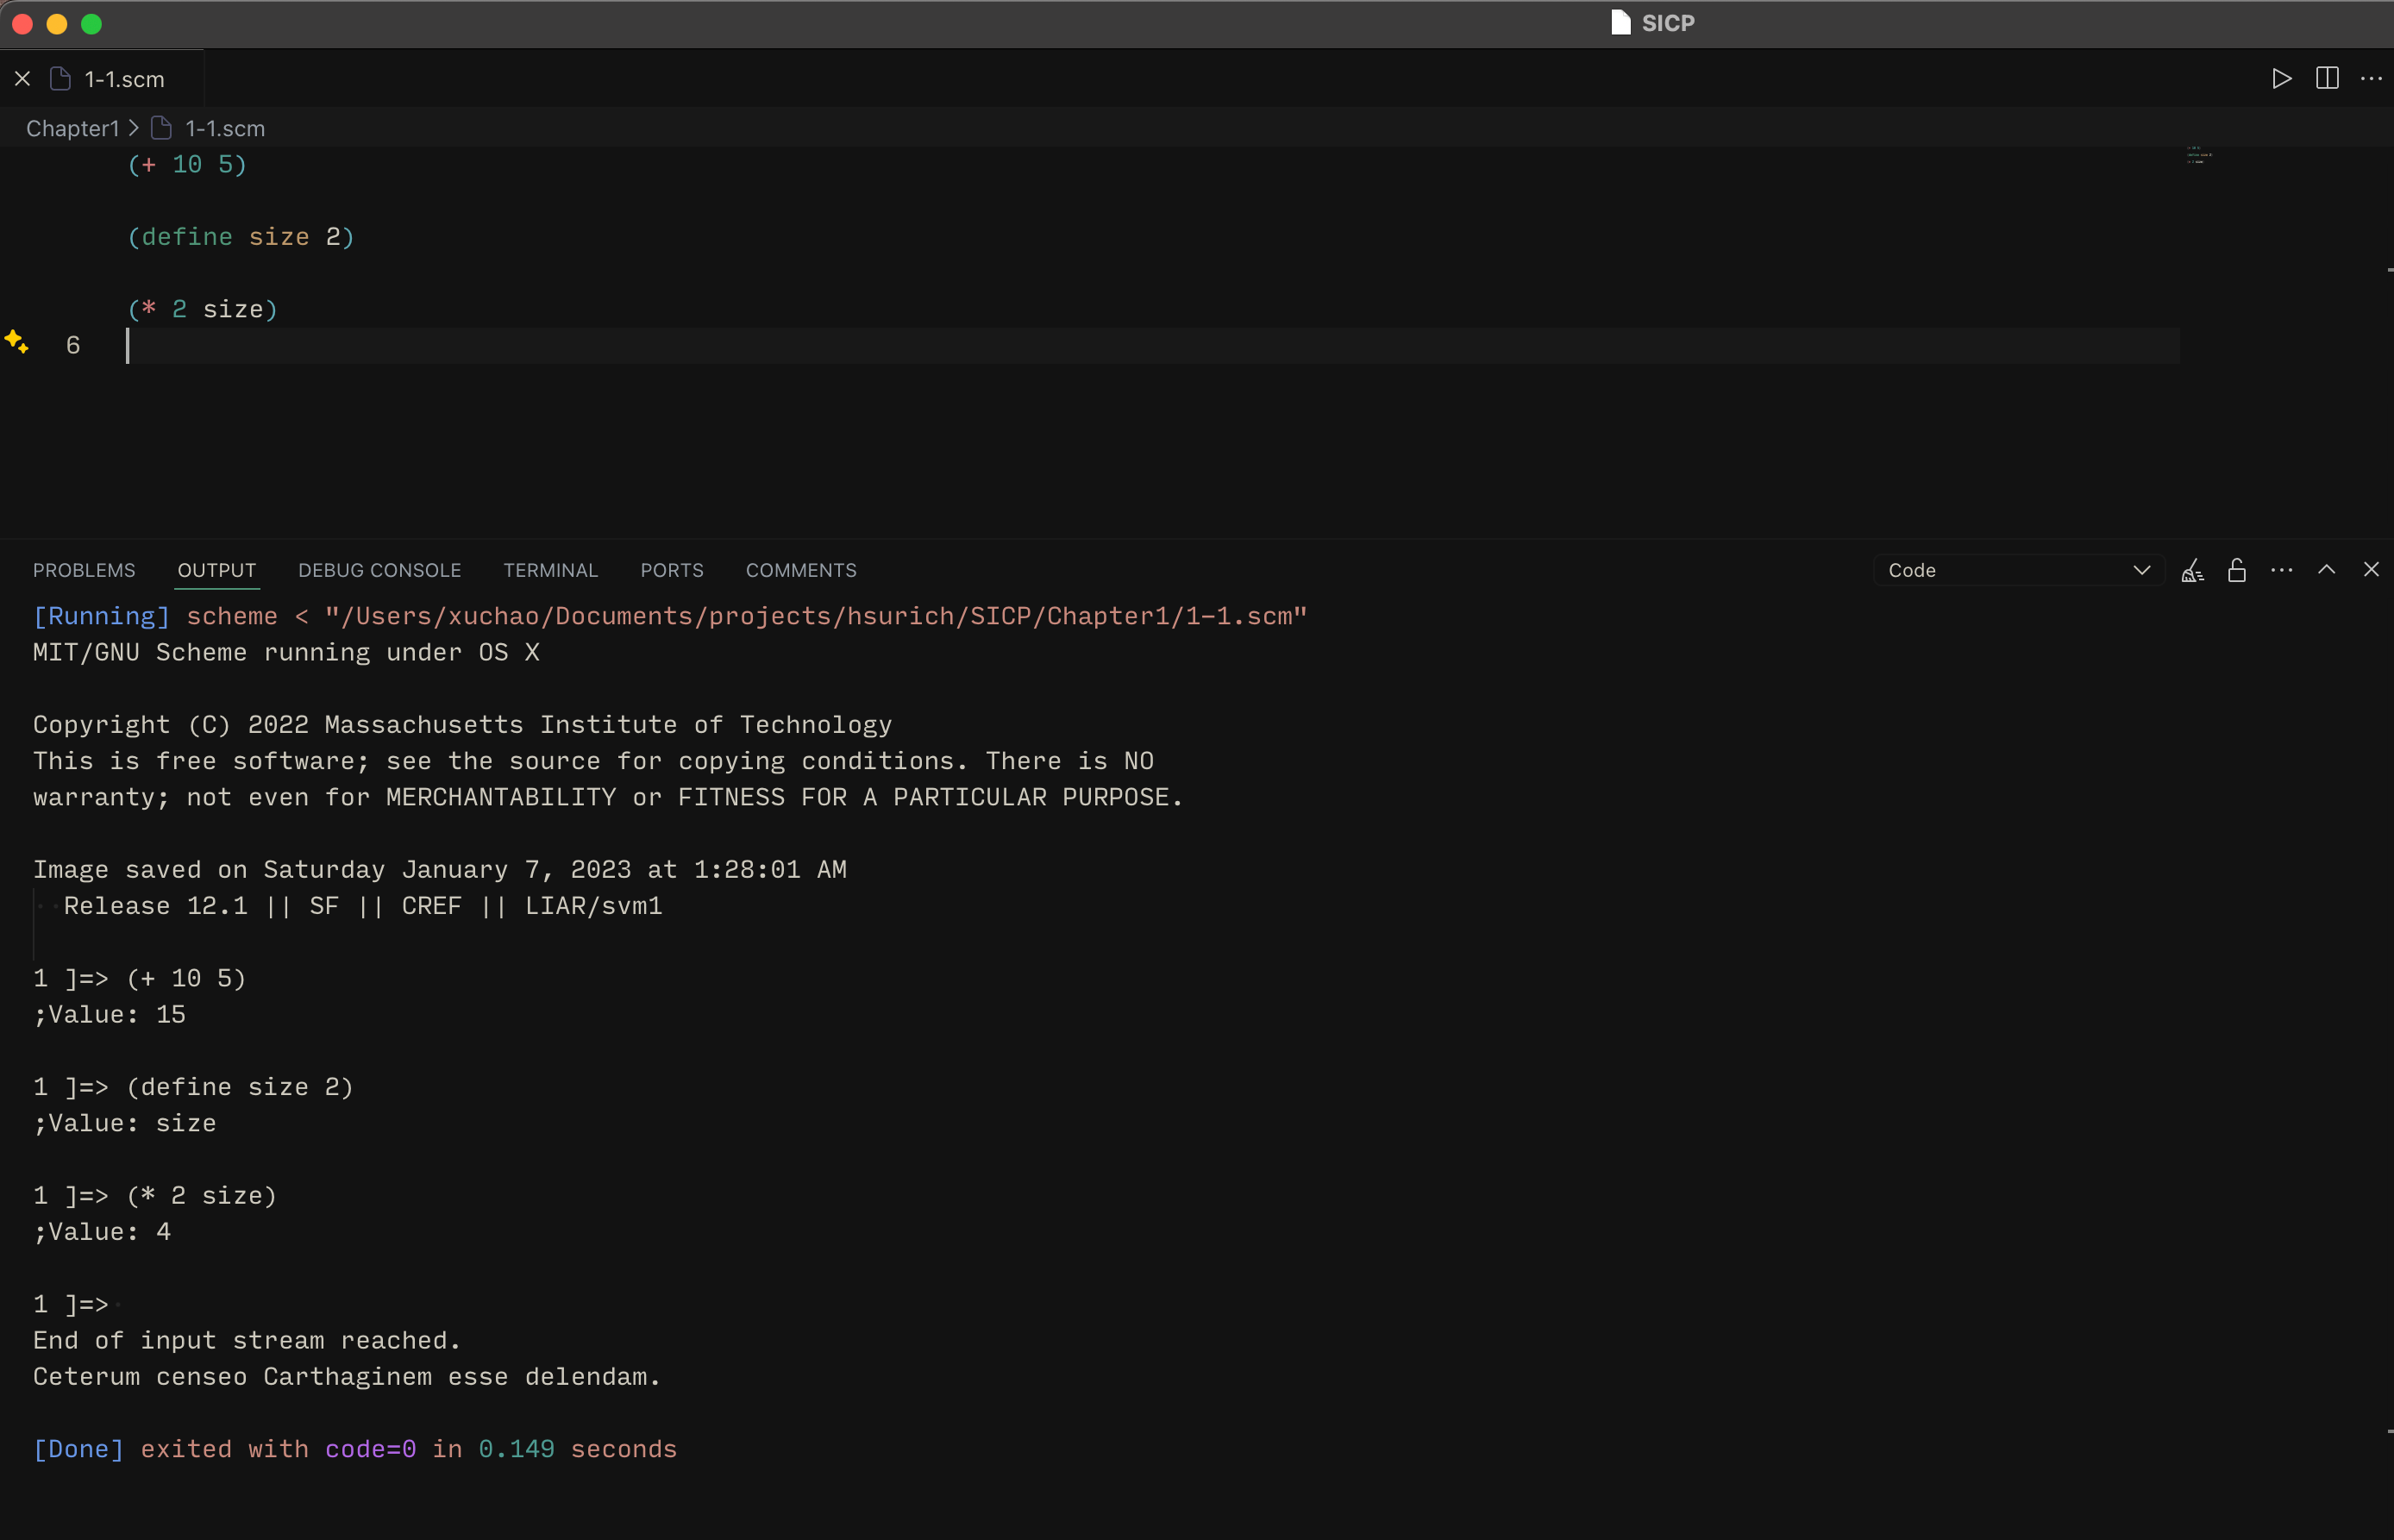Click 'Ceterum censeo Carthaginem' line
Image resolution: width=2394 pixels, height=1540 pixels.
tap(347, 1378)
